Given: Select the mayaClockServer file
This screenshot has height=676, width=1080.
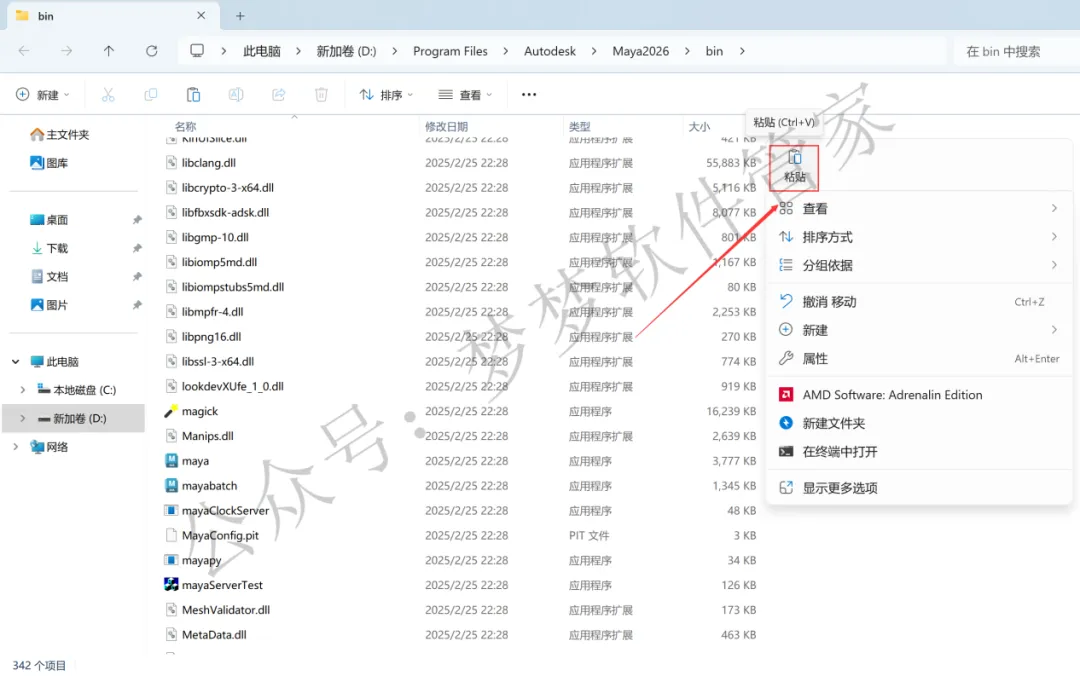Looking at the screenshot, I should 225,511.
